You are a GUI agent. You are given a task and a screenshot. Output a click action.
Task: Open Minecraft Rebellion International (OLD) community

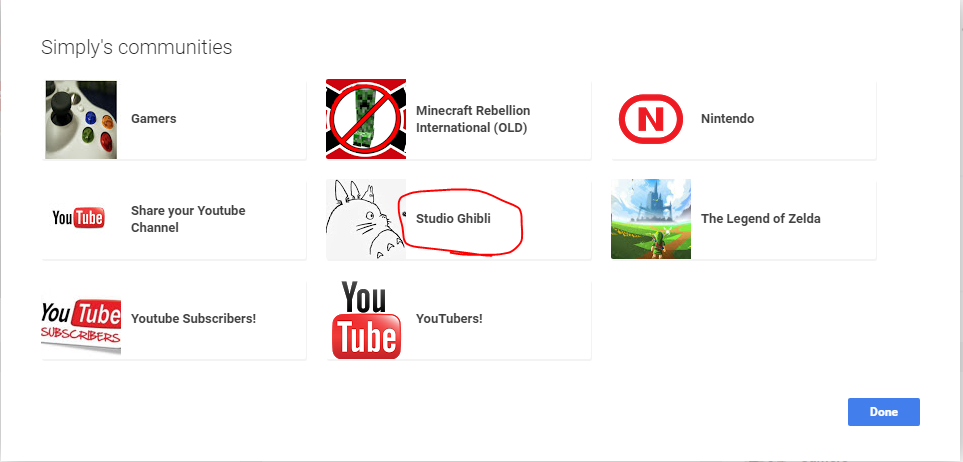coord(473,119)
